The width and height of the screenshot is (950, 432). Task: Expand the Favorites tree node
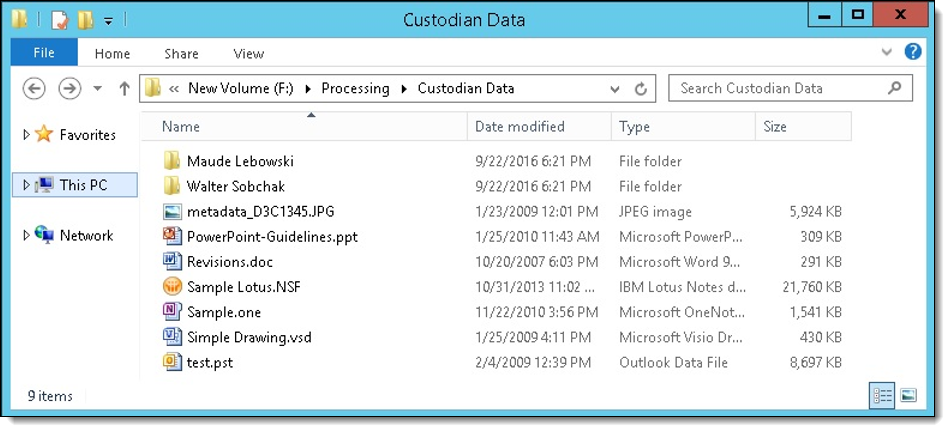tap(27, 135)
